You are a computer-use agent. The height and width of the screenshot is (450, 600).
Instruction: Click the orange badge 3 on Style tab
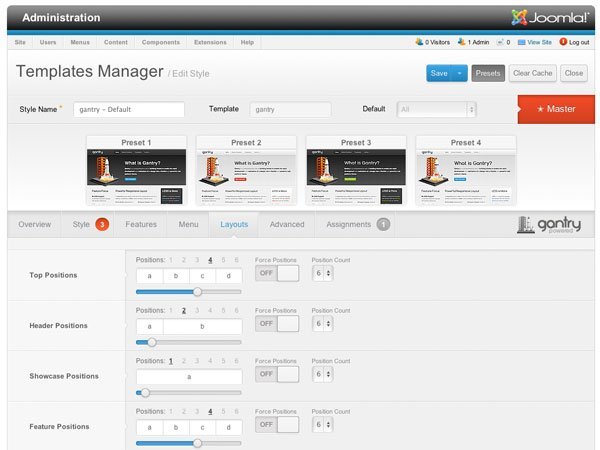pyautogui.click(x=102, y=225)
